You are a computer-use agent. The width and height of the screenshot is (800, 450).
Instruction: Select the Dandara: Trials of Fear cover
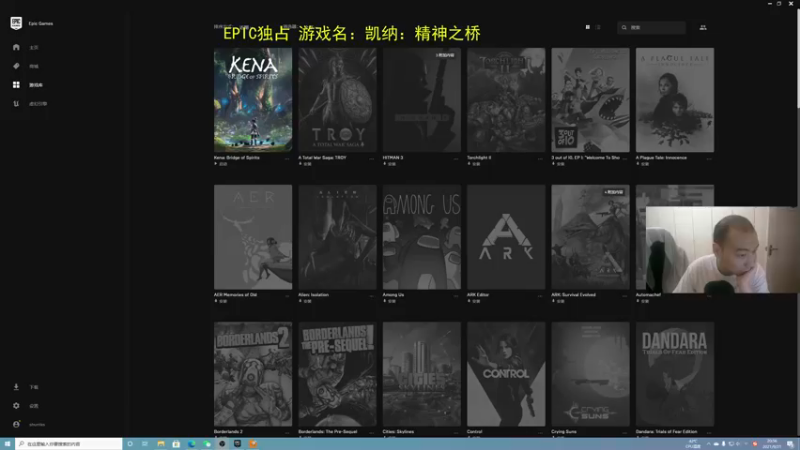(675, 374)
